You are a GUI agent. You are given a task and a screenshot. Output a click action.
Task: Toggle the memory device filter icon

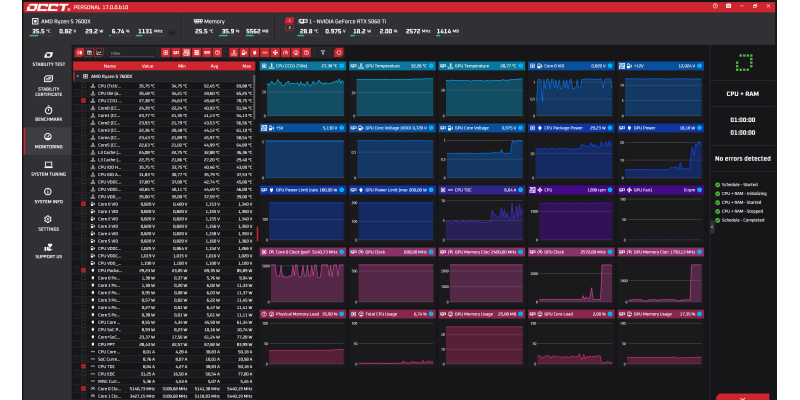207,53
